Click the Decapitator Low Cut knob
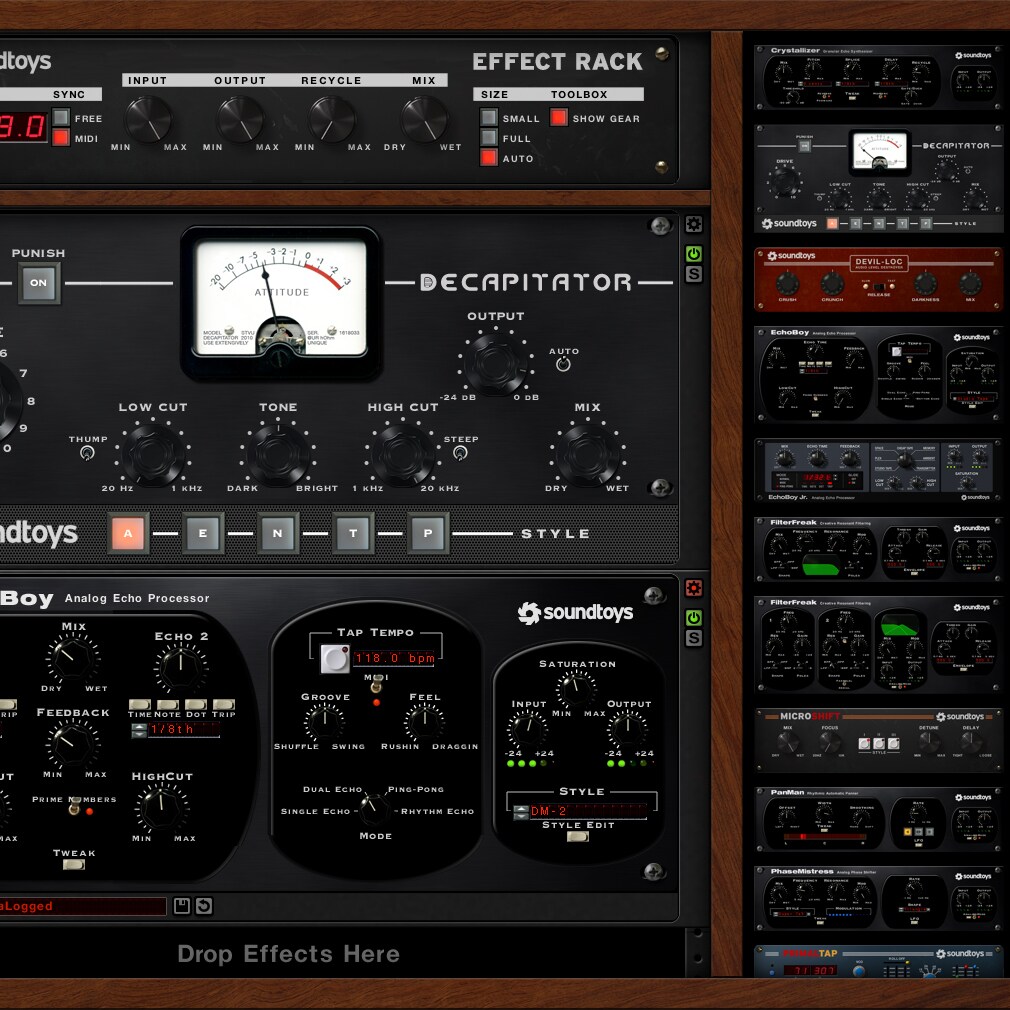Image resolution: width=1010 pixels, height=1010 pixels. point(153,454)
